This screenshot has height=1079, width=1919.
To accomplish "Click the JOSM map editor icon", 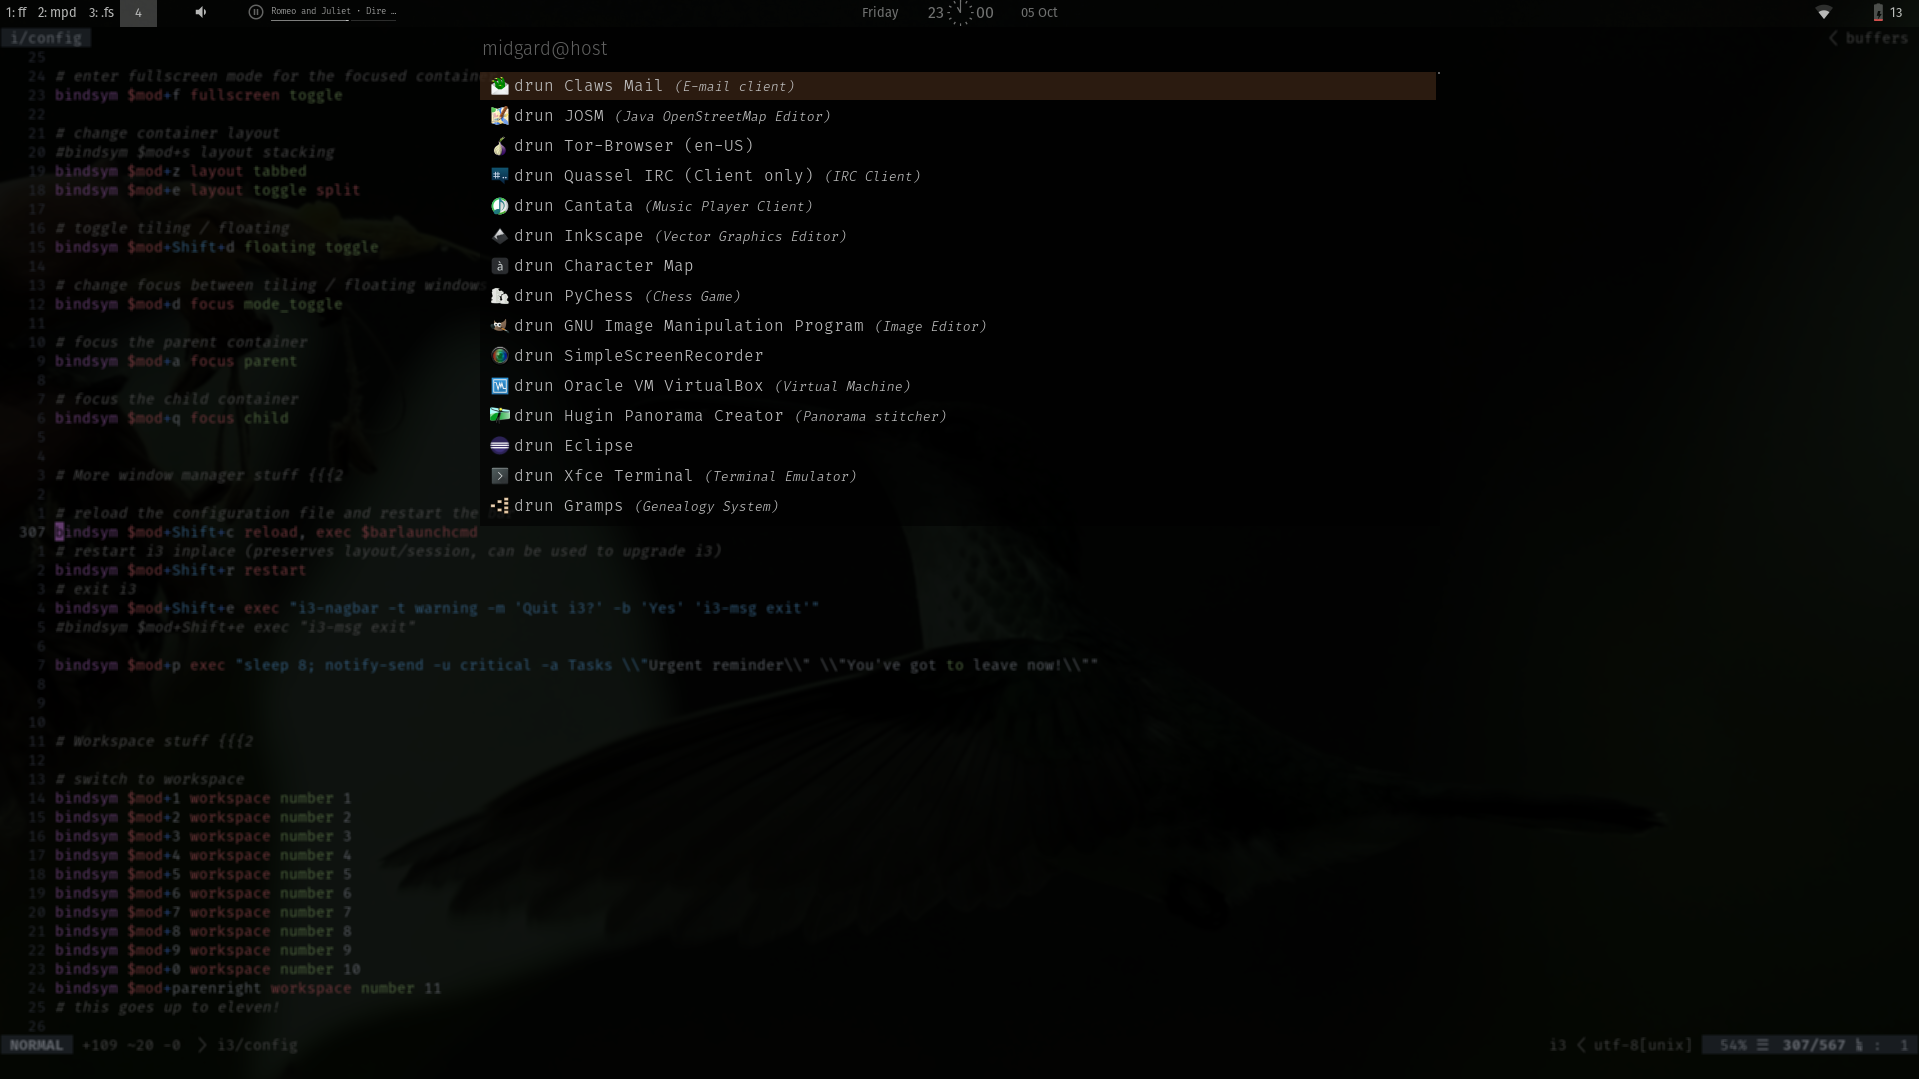I will (500, 116).
